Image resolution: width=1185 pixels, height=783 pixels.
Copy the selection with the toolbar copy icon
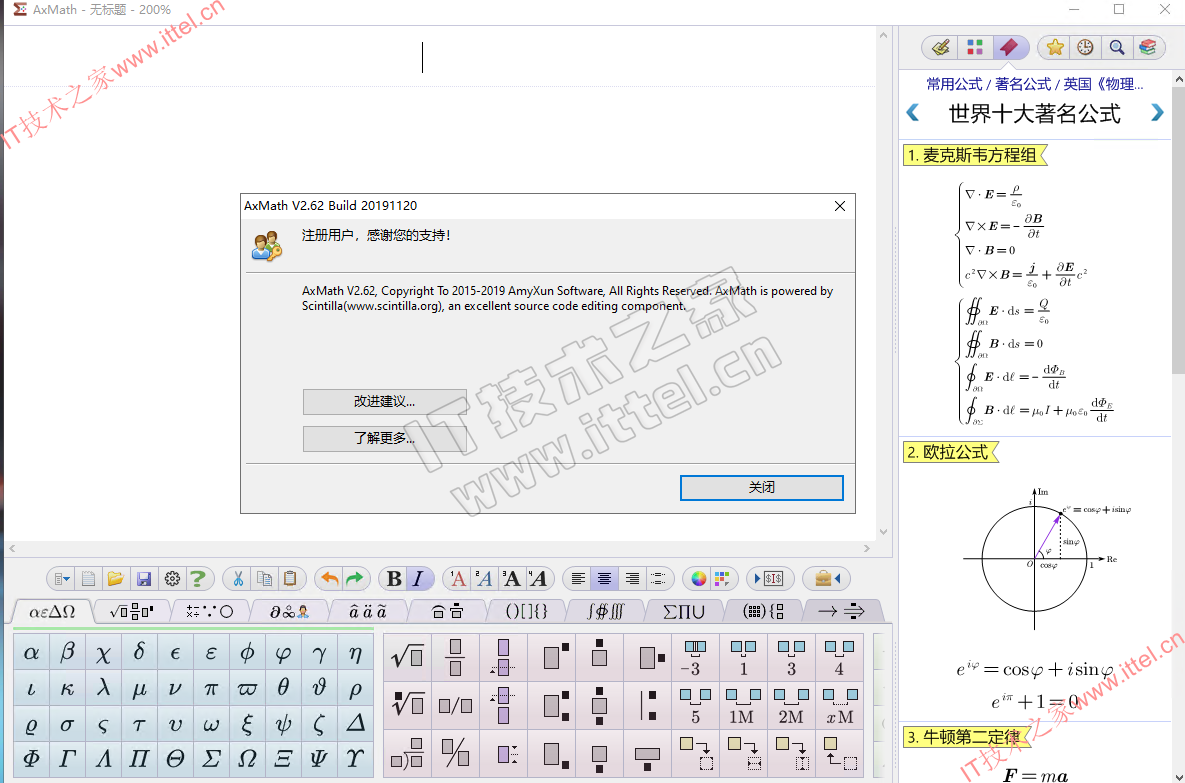point(265,579)
